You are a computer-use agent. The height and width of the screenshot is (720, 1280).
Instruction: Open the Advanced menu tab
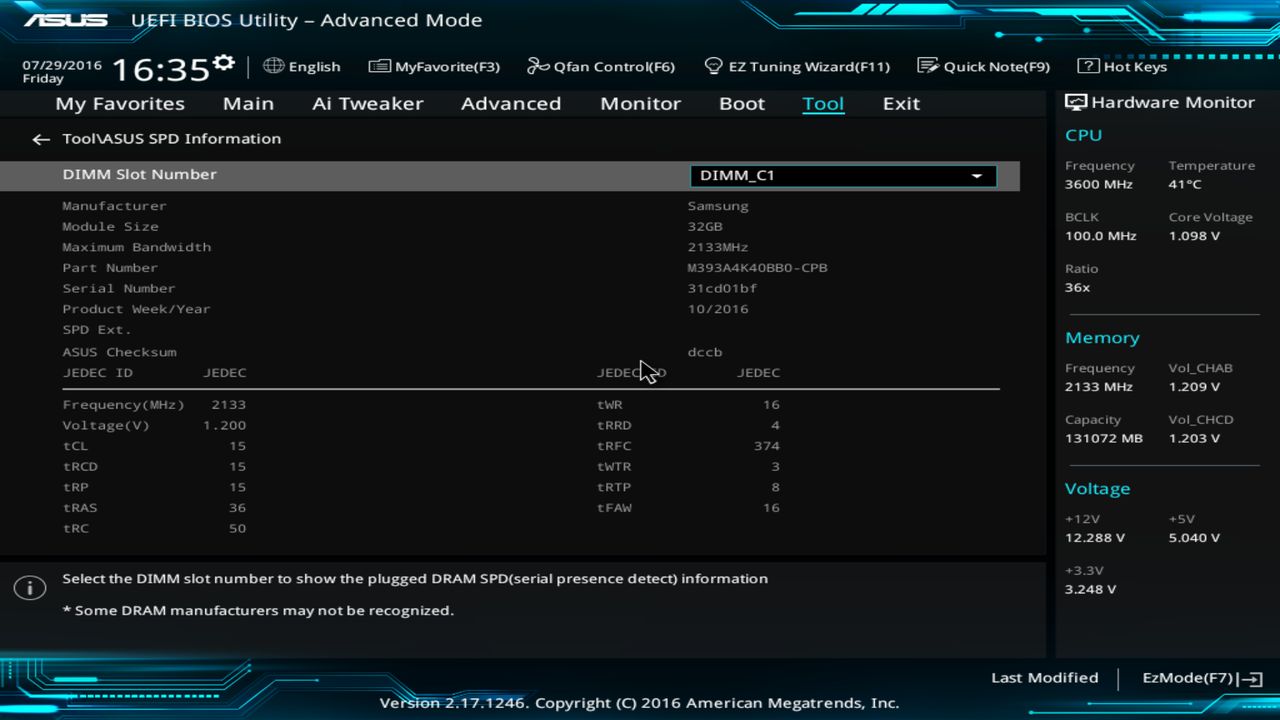pyautogui.click(x=511, y=103)
